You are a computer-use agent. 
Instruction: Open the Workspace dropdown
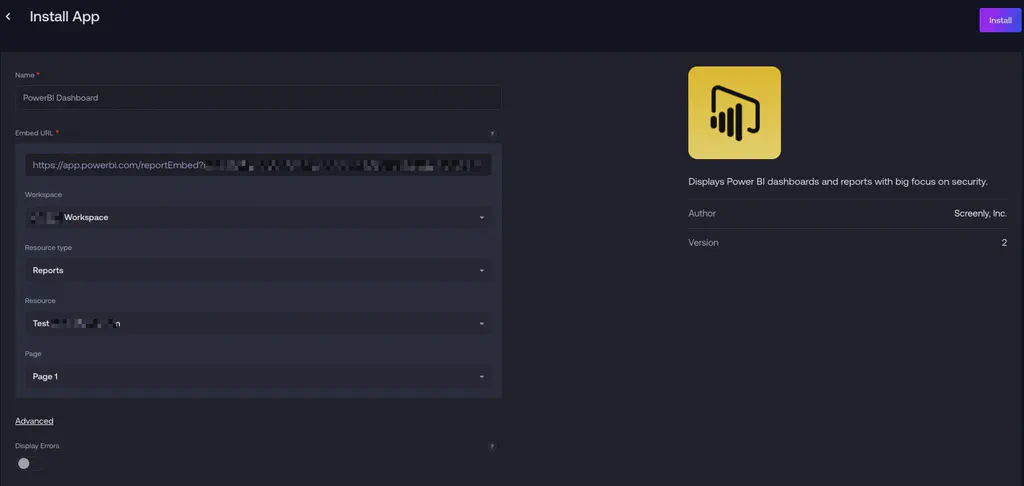[259, 217]
